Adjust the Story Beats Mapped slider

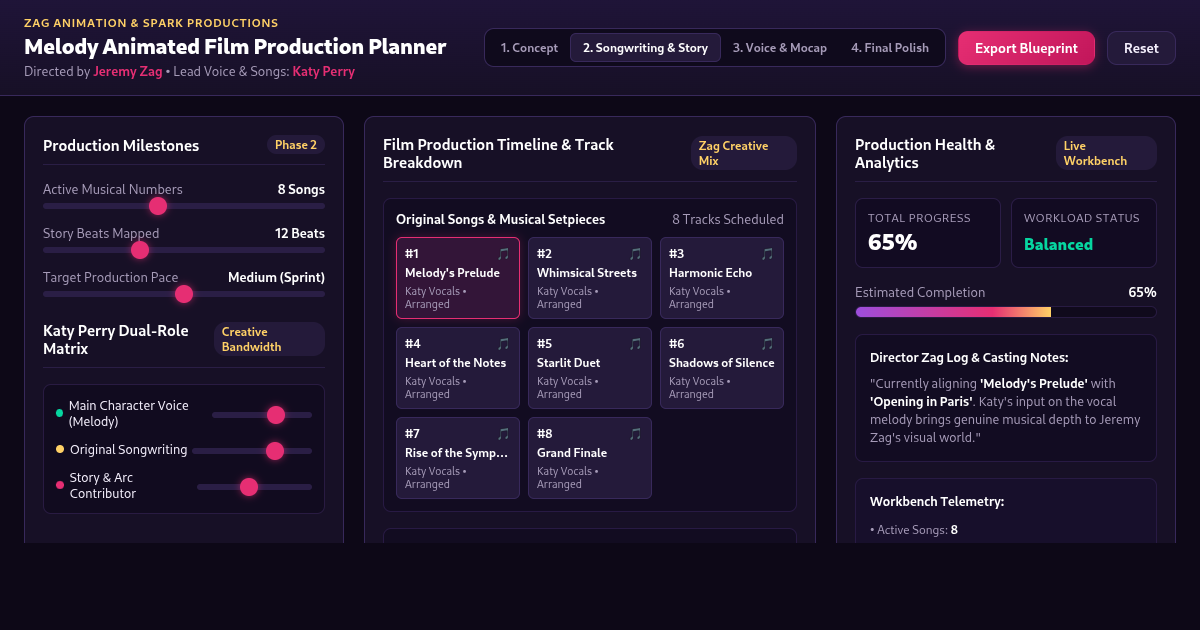tap(184, 250)
